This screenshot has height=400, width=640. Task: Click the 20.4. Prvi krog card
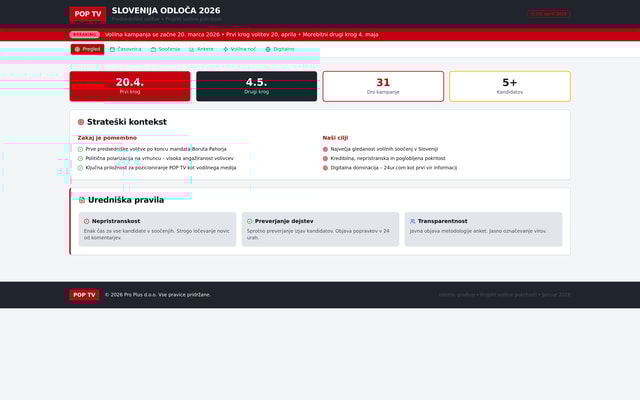click(130, 86)
